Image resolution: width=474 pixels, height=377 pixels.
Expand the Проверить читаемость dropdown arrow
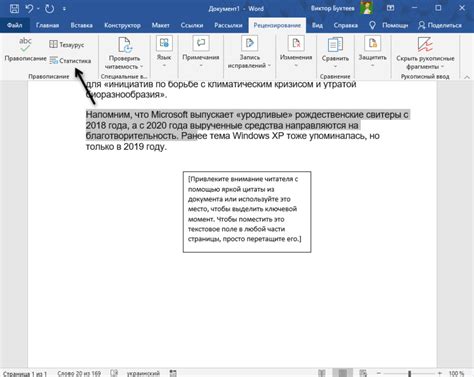tap(142, 67)
